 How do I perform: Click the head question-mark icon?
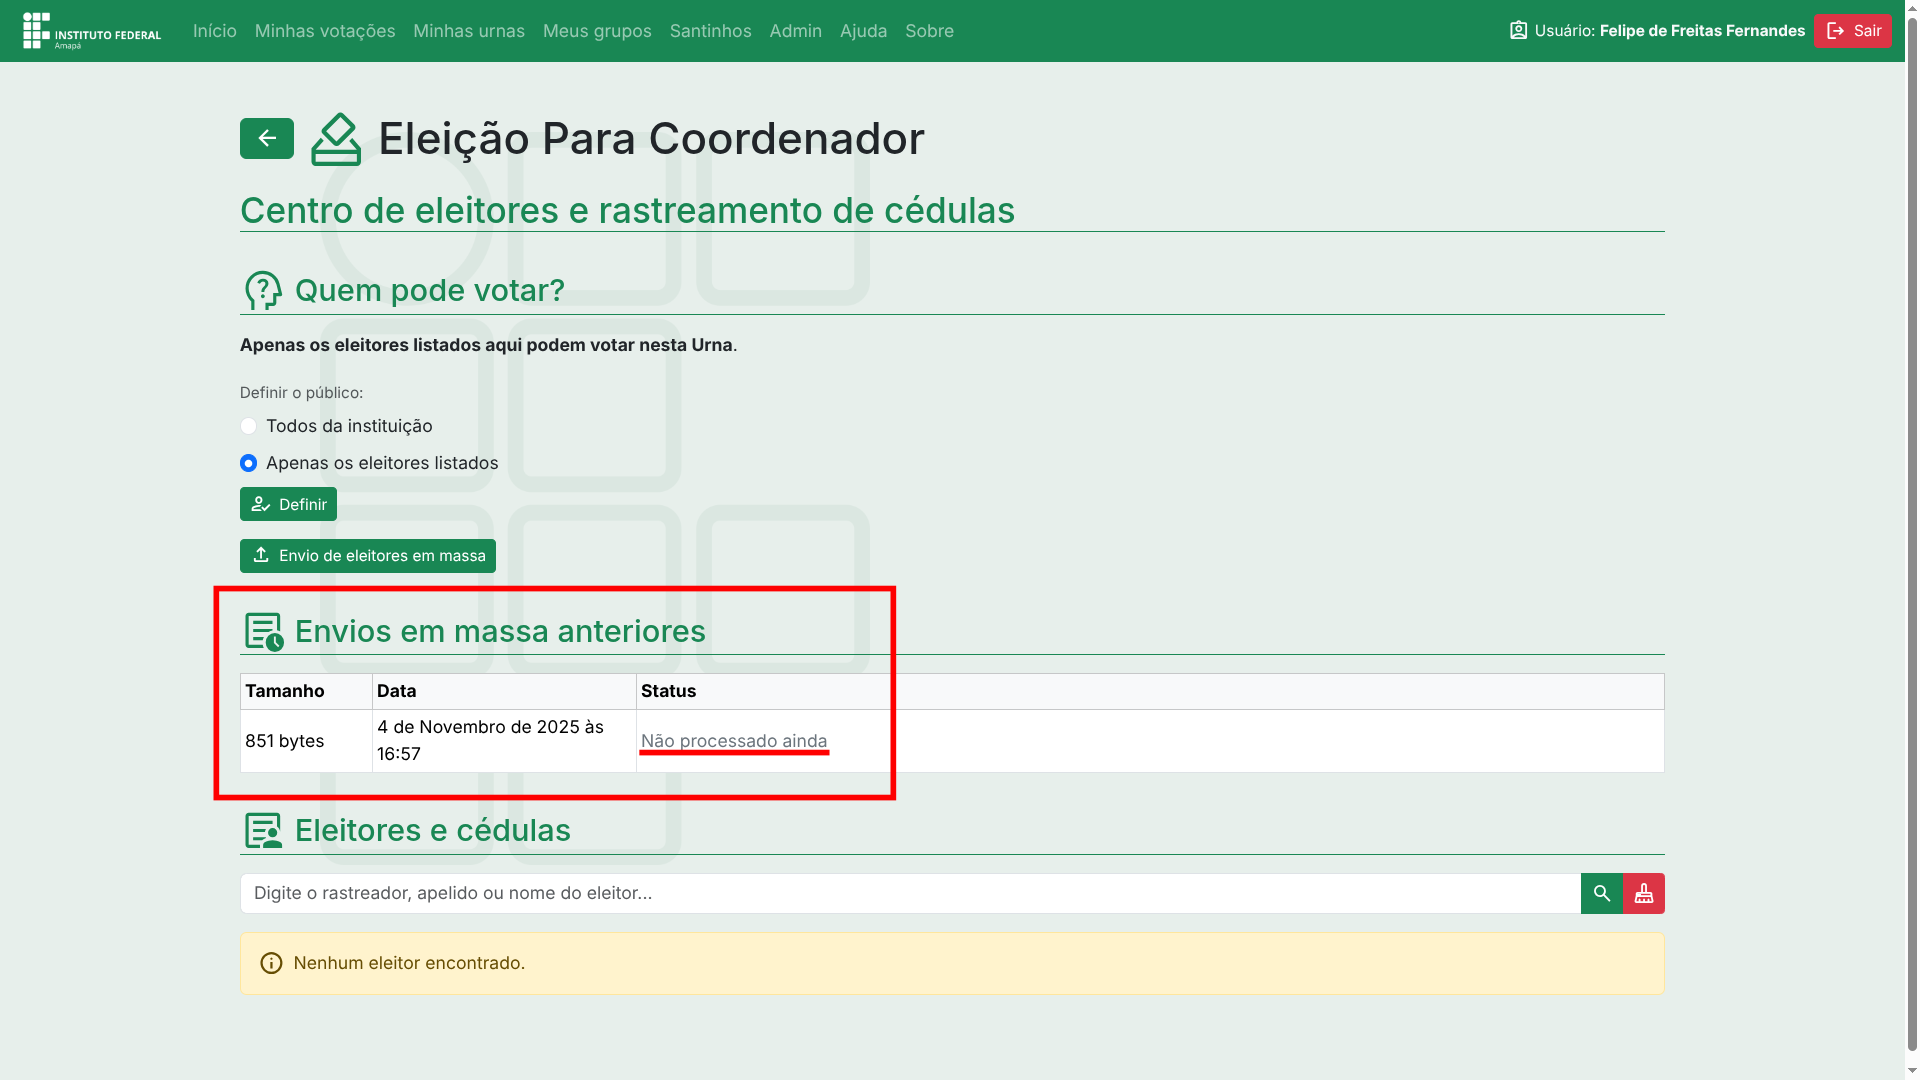click(x=263, y=291)
